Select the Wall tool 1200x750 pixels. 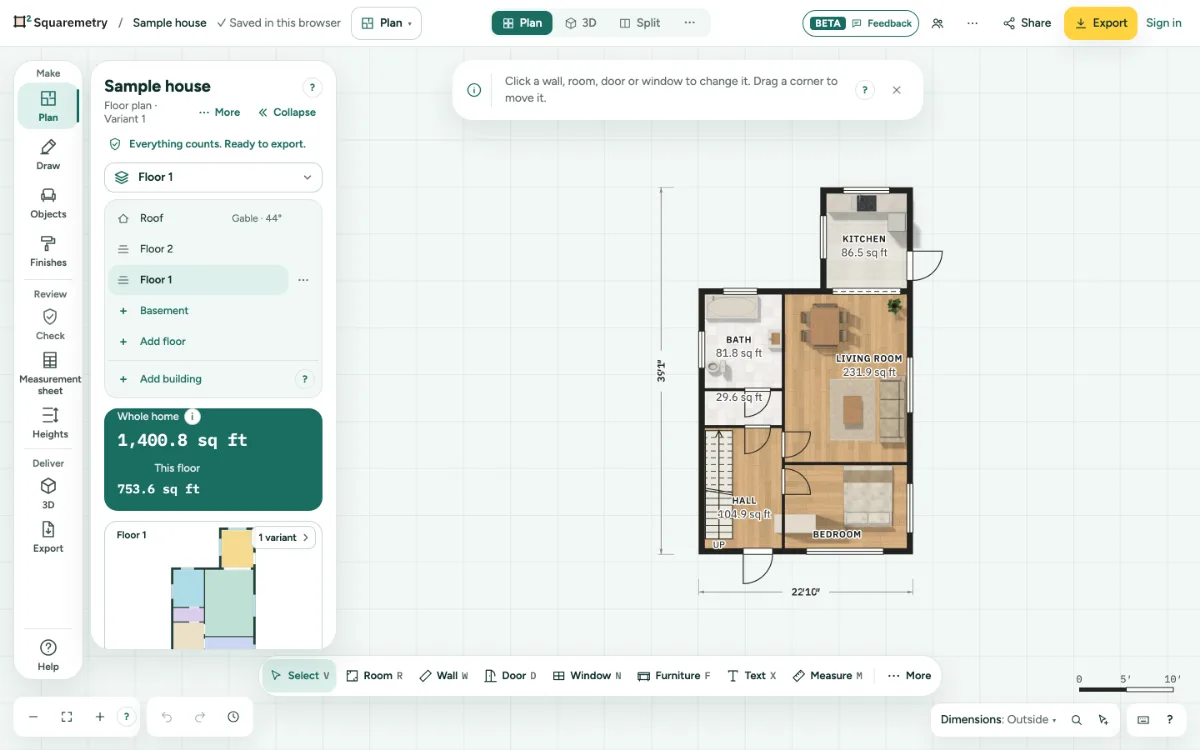(x=443, y=676)
